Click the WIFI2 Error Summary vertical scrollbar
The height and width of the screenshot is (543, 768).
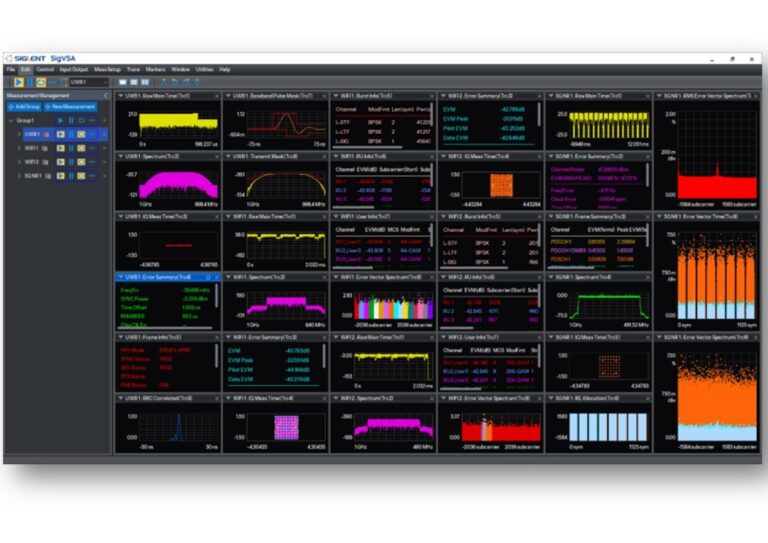coord(539,116)
